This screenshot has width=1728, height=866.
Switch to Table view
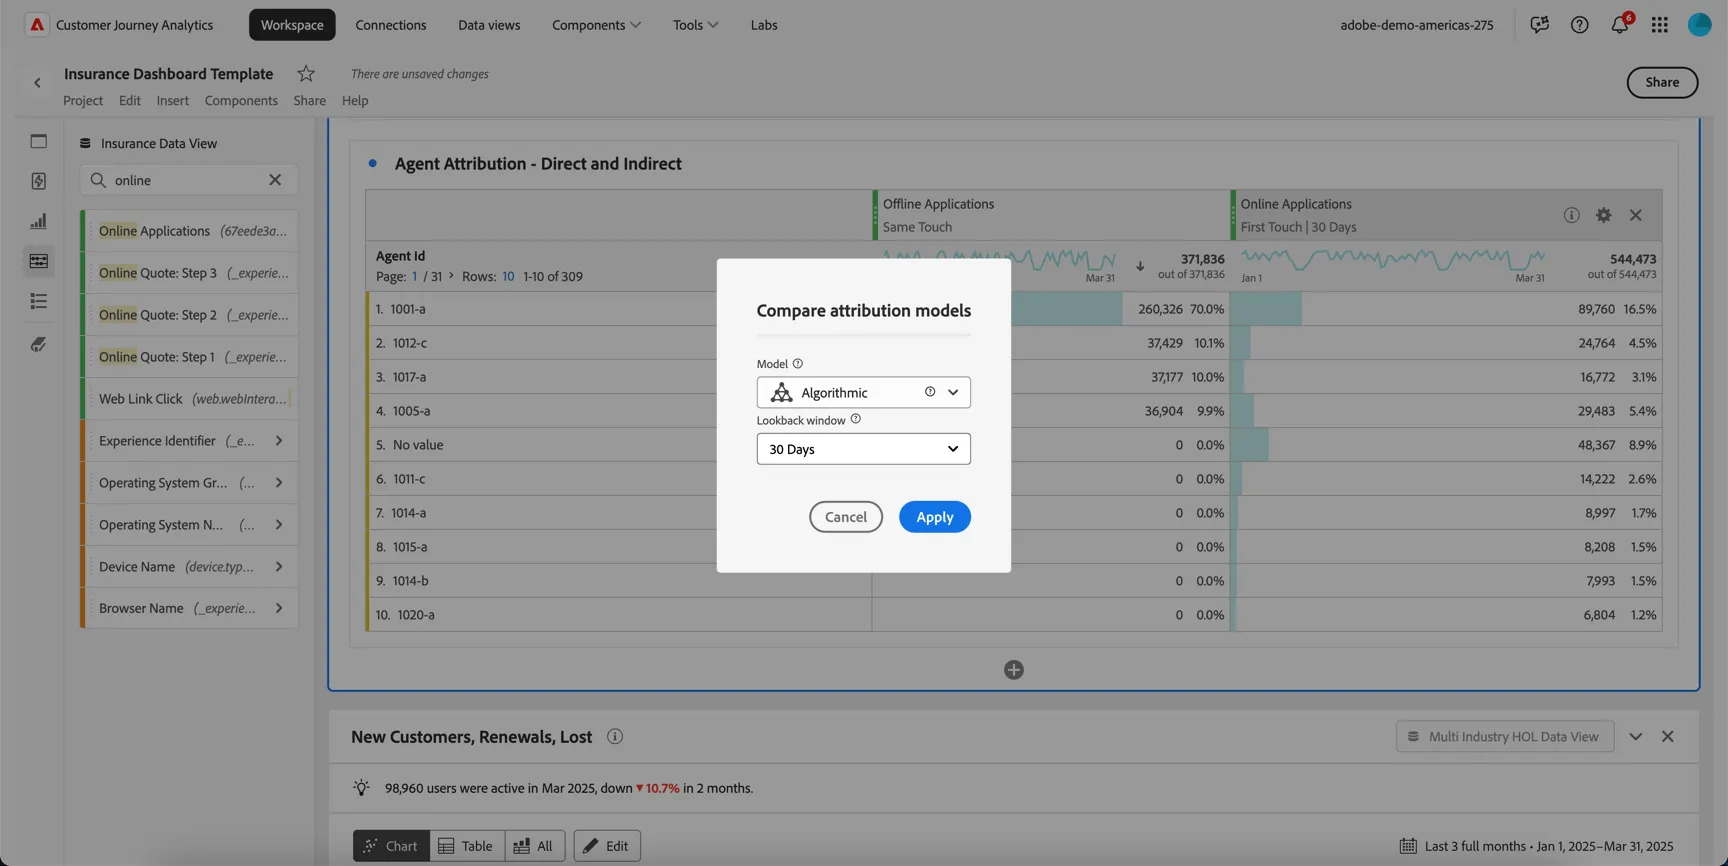[x=467, y=846]
